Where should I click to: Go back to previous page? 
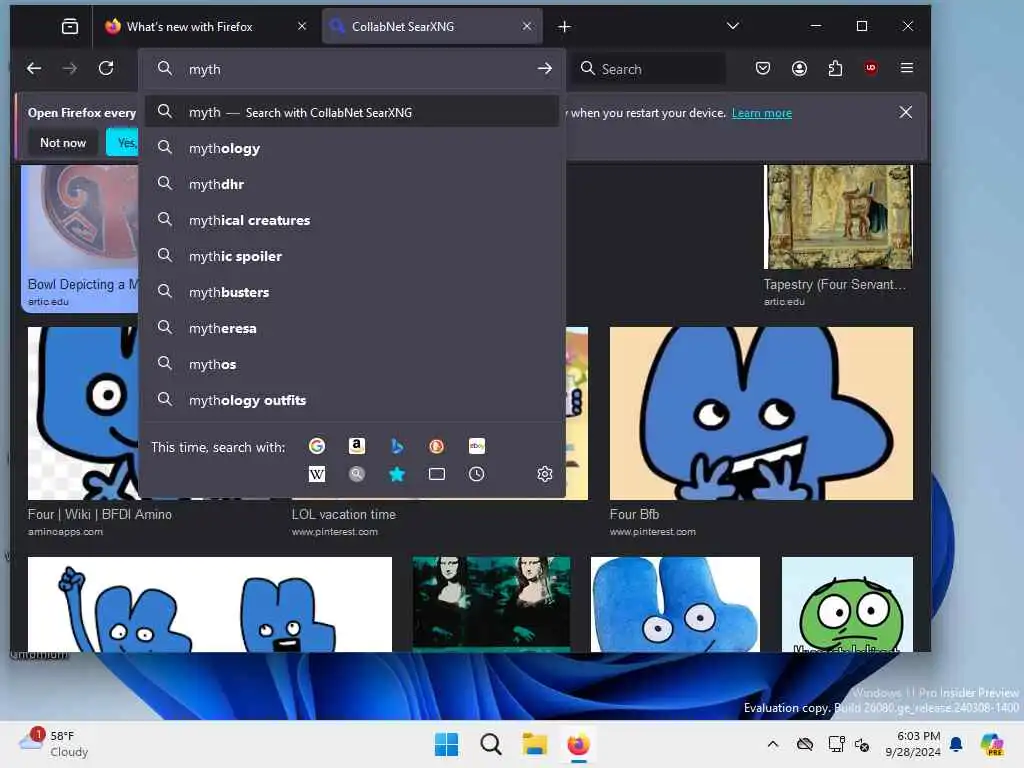point(34,68)
